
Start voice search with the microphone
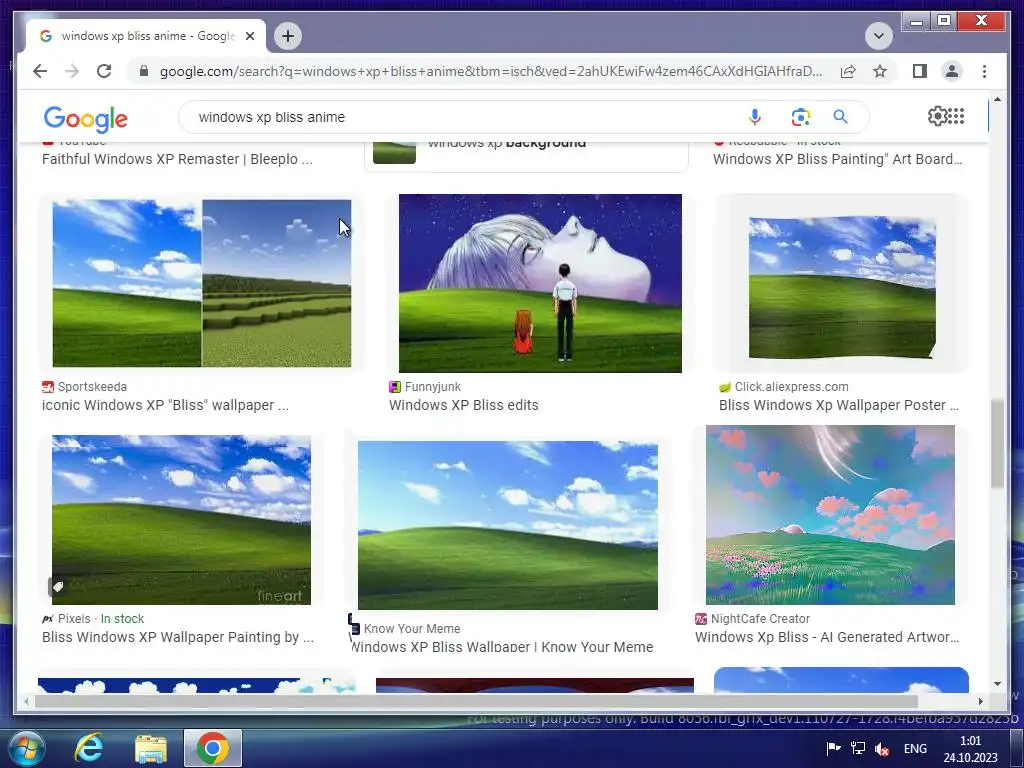tap(754, 117)
